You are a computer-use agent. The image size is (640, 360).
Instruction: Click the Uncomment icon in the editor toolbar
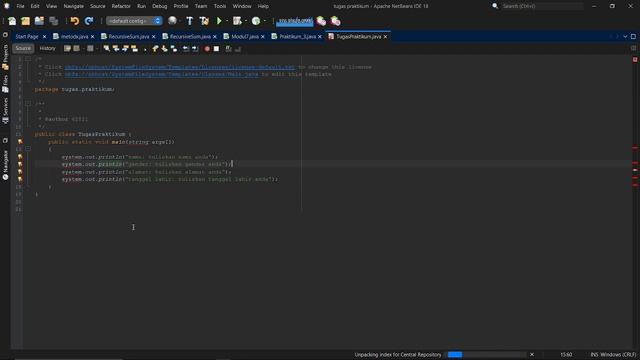(238, 49)
